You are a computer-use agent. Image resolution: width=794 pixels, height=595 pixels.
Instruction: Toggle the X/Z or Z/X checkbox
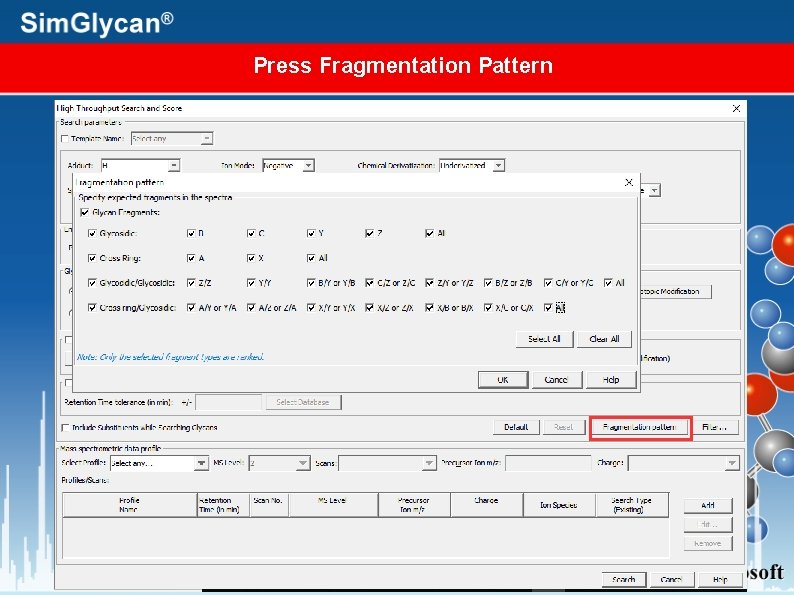(x=370, y=307)
